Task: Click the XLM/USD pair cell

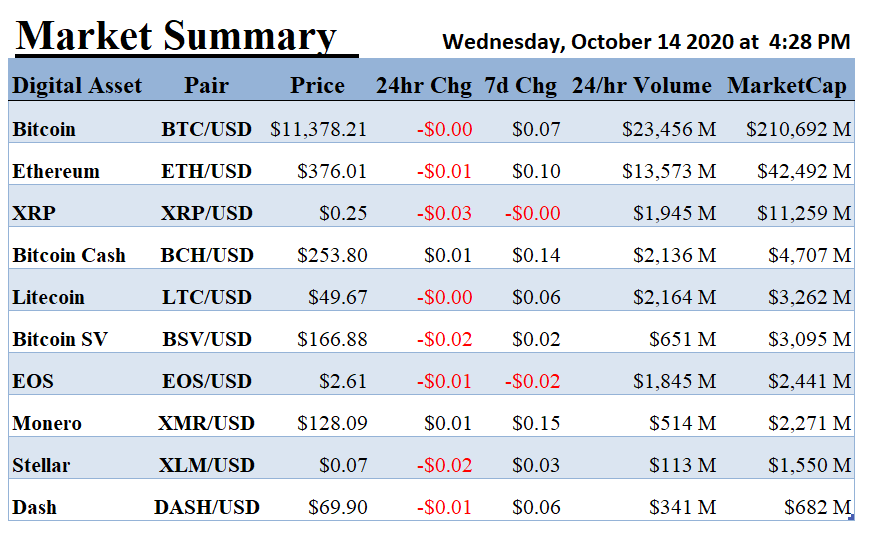Action: coord(207,465)
